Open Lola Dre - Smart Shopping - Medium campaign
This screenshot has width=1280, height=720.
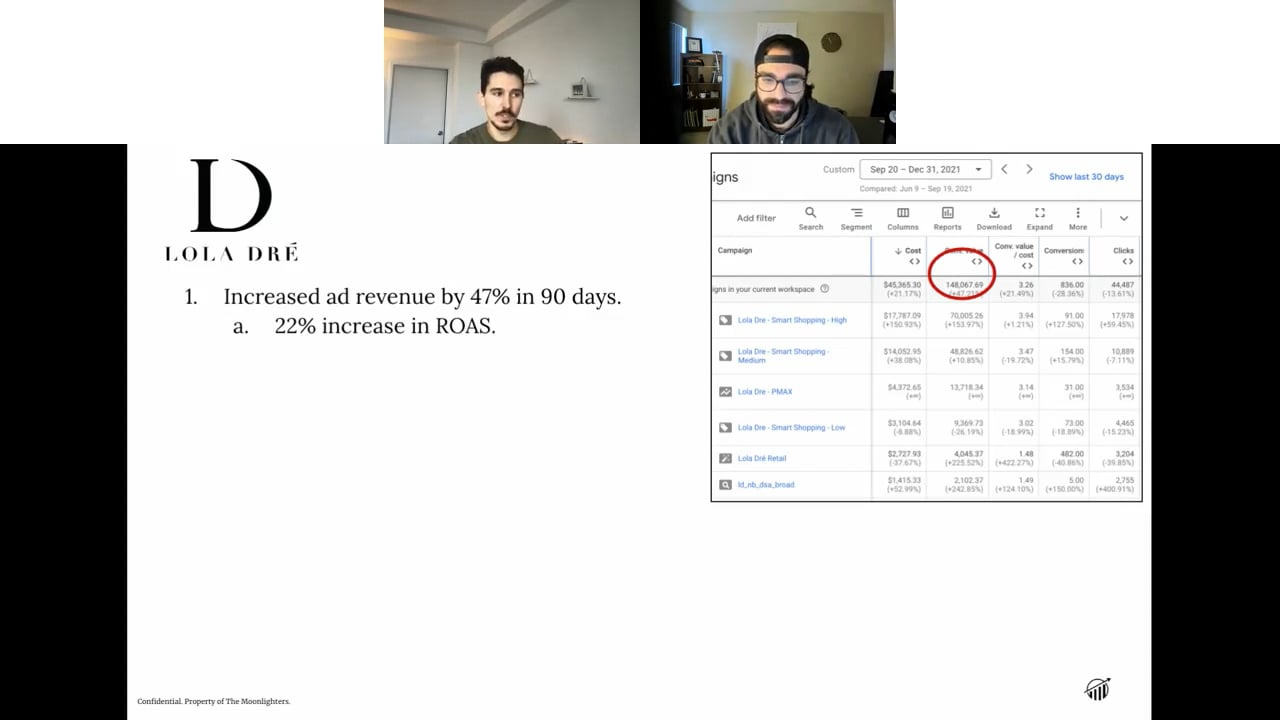(783, 356)
